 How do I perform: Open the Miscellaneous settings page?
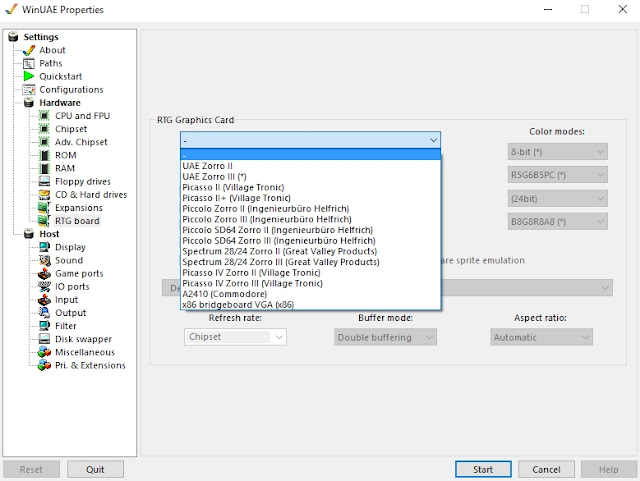tap(85, 352)
